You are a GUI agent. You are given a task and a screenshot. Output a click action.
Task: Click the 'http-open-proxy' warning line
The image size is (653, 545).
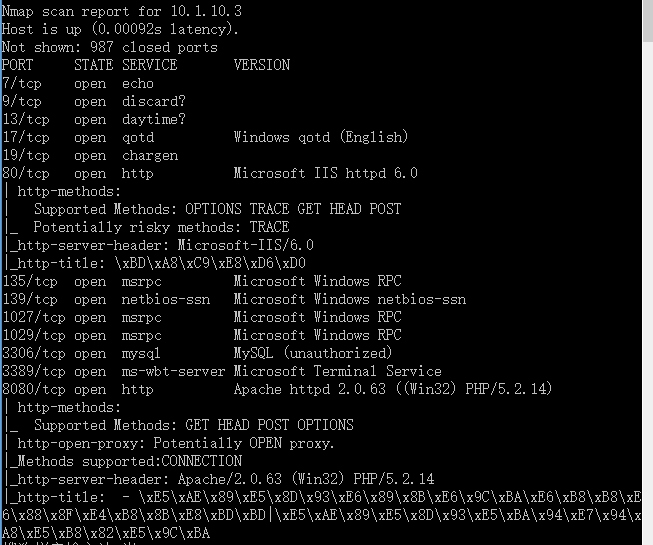pyautogui.click(x=176, y=443)
